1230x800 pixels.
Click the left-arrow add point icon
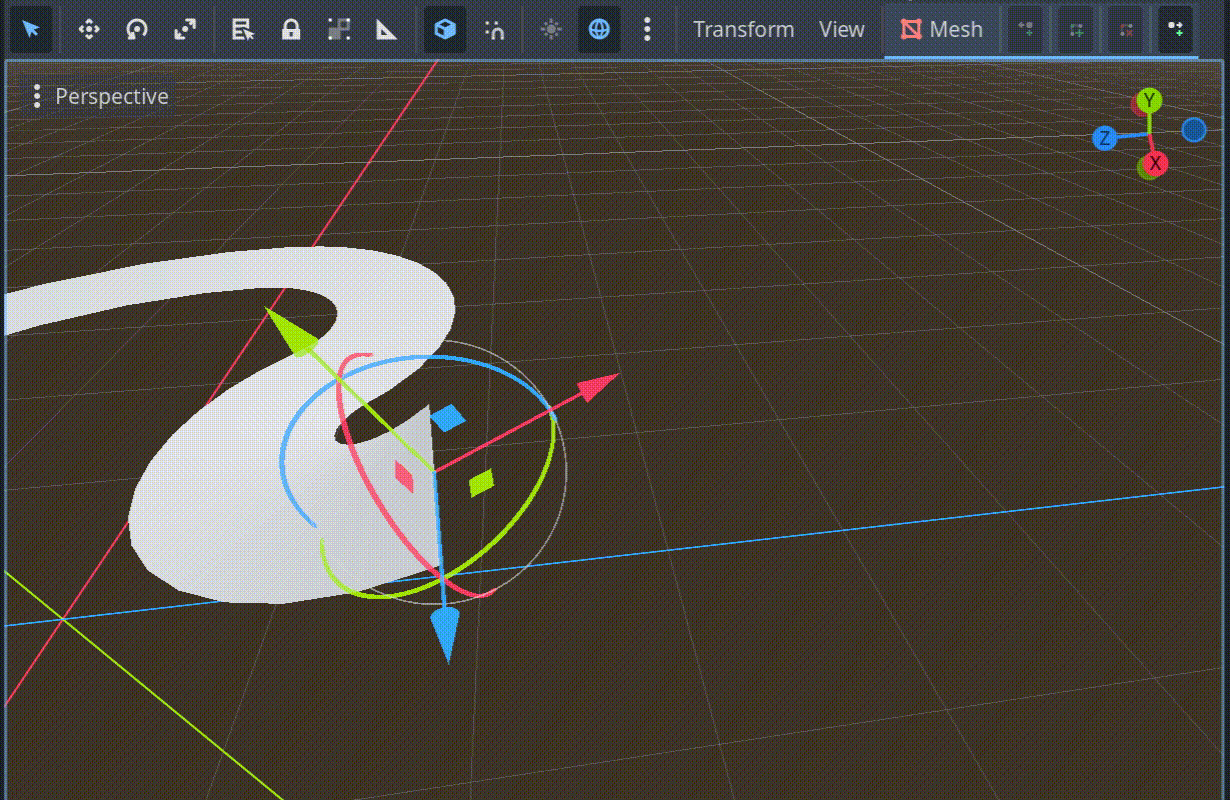click(x=1025, y=29)
